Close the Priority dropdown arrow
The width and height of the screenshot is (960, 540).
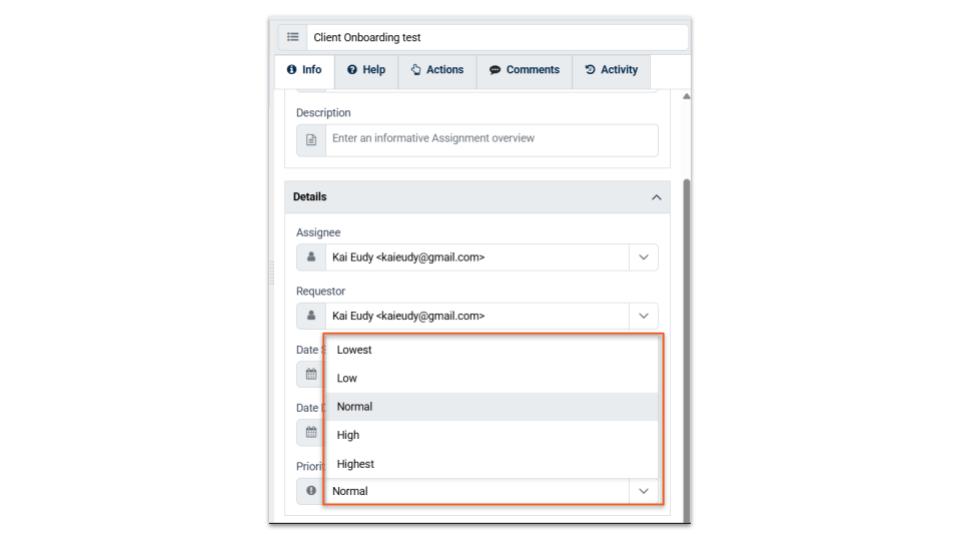644,491
